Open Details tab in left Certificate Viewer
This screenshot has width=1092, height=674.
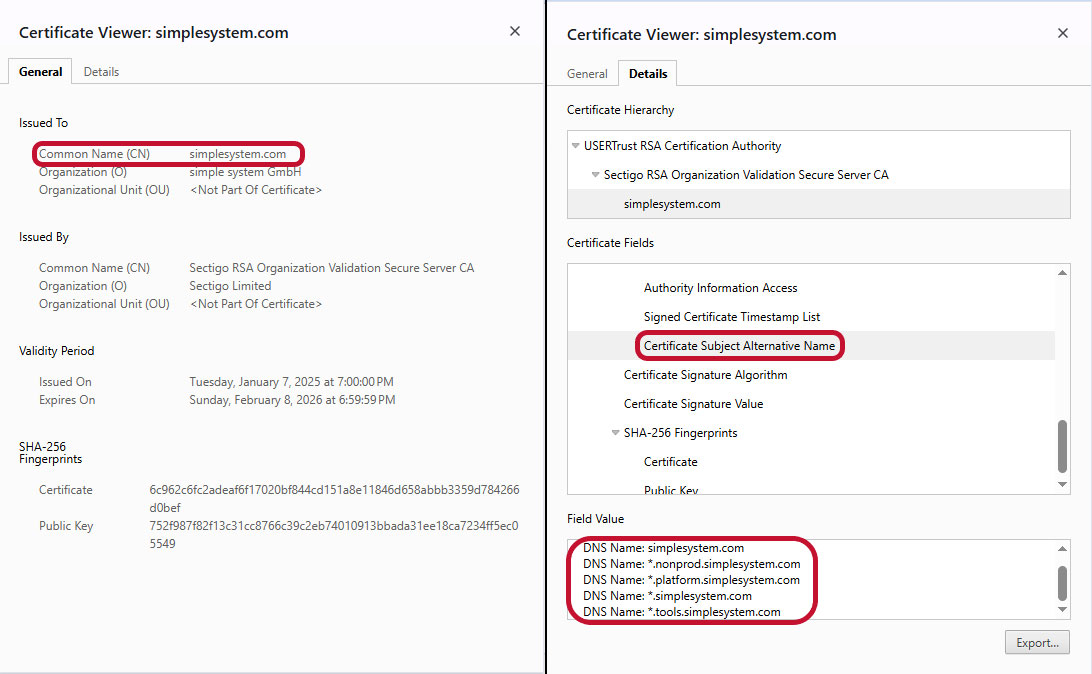[x=102, y=72]
